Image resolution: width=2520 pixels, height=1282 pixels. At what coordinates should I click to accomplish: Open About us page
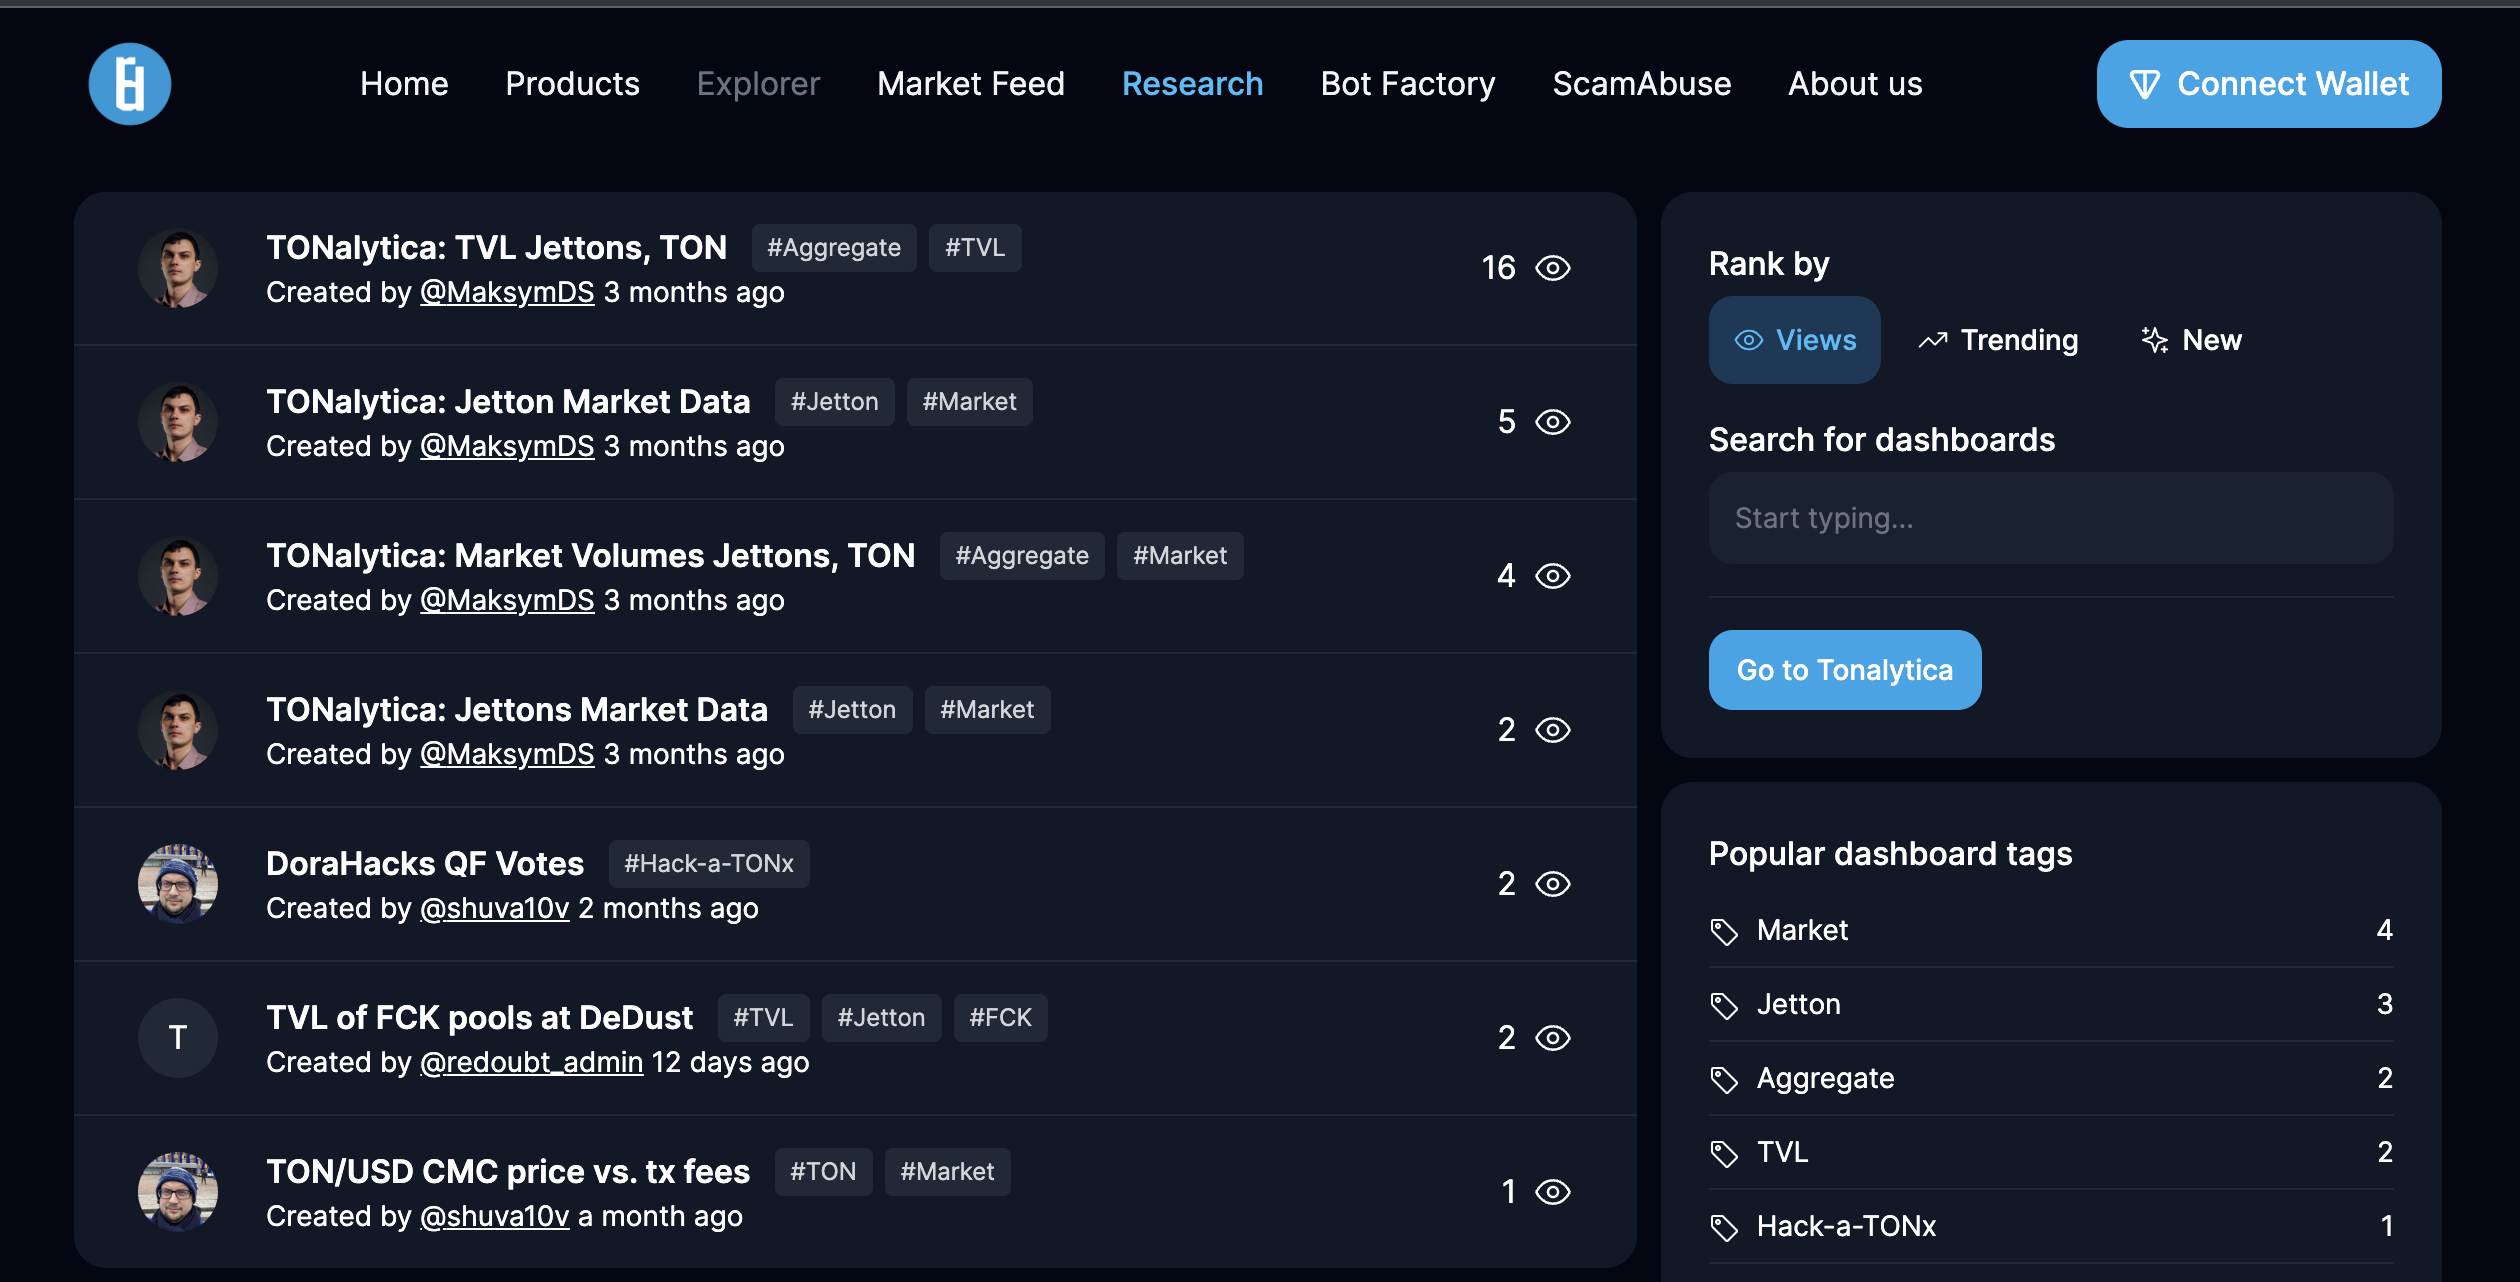(1855, 84)
